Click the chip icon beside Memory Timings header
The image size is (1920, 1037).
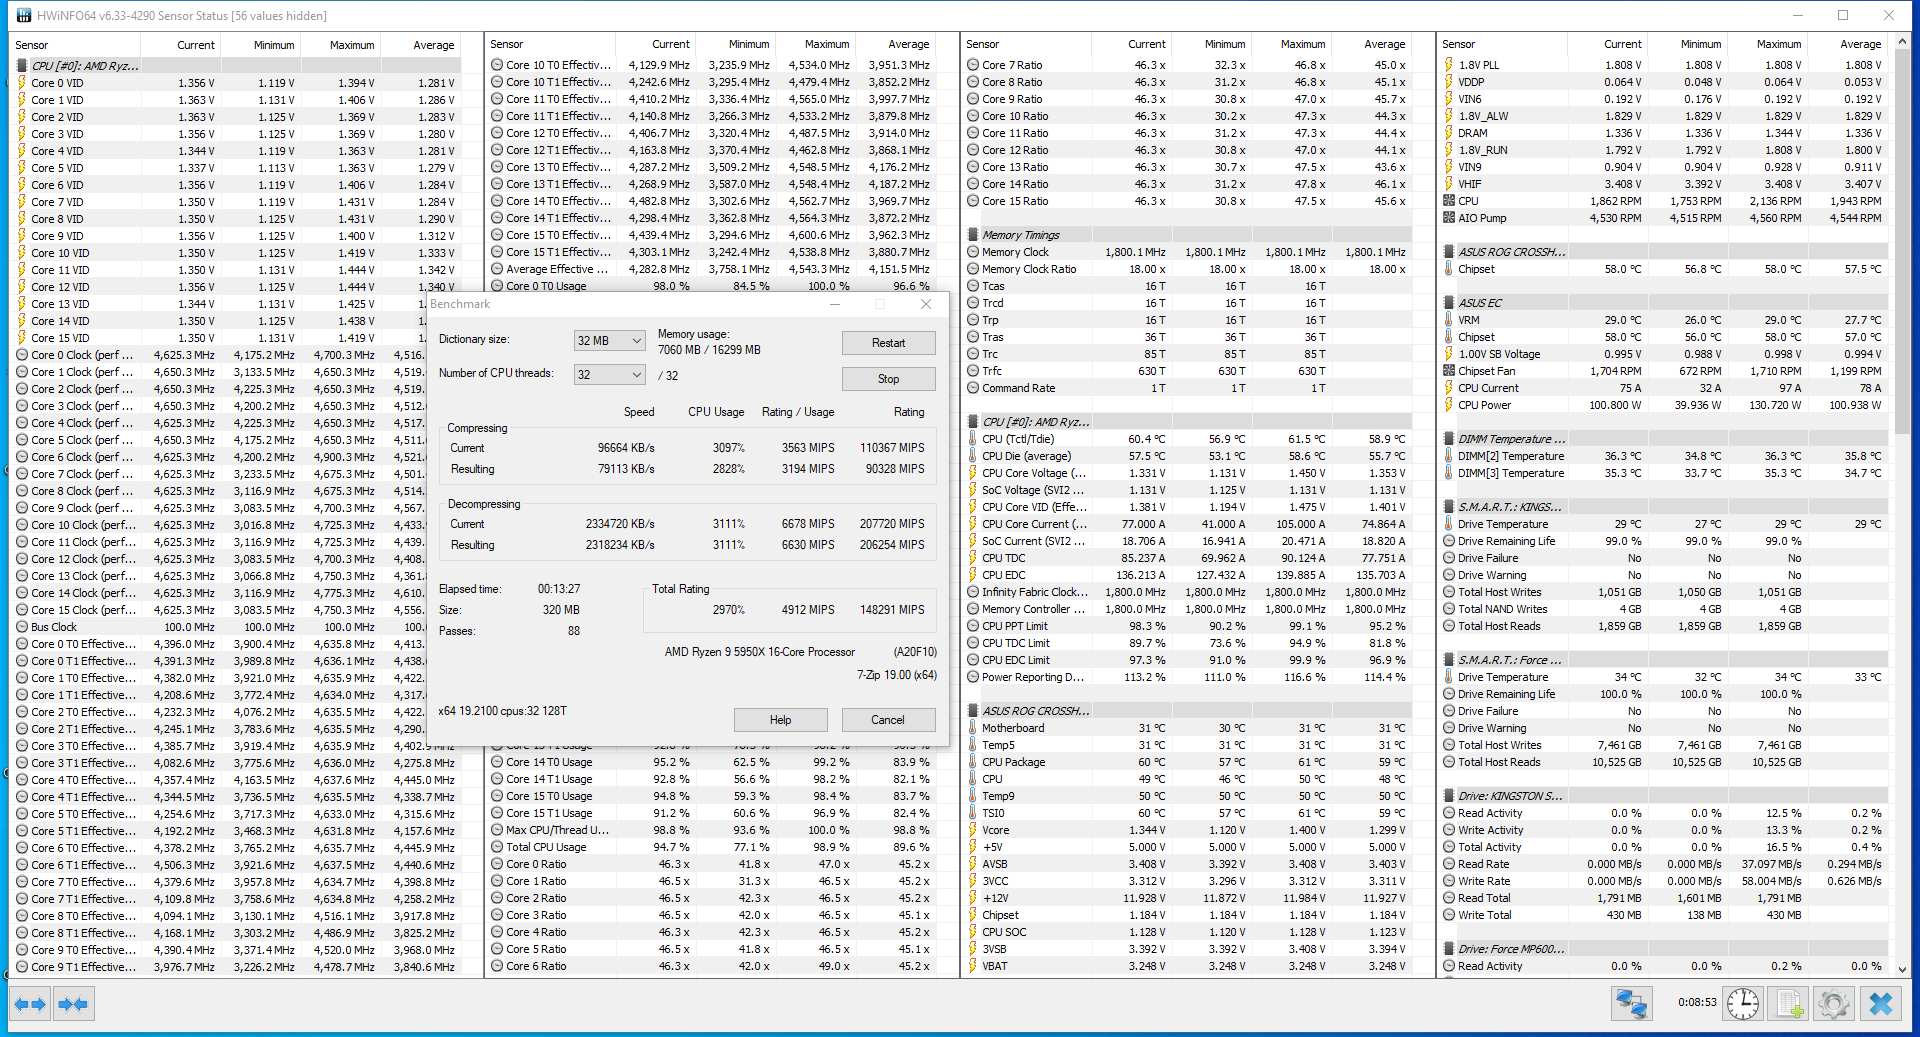point(972,235)
